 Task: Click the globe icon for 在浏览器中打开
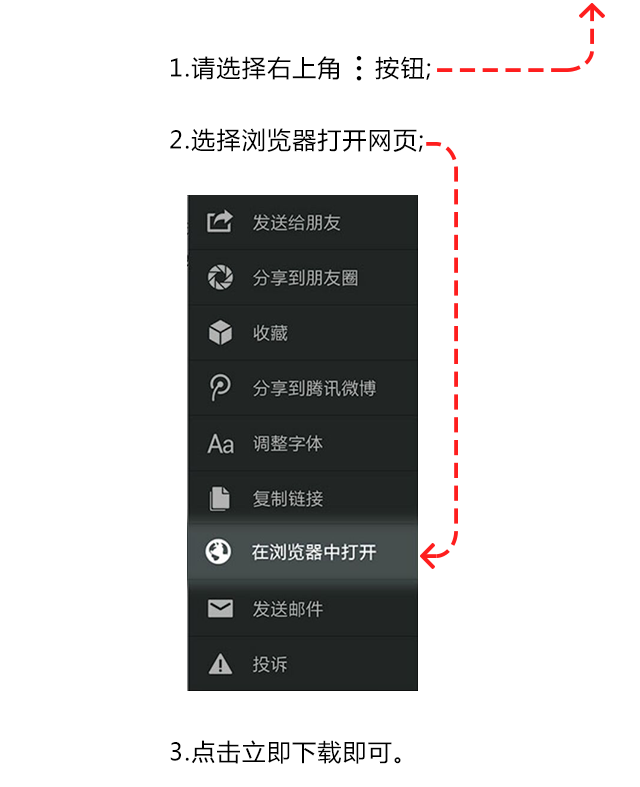coord(218,551)
